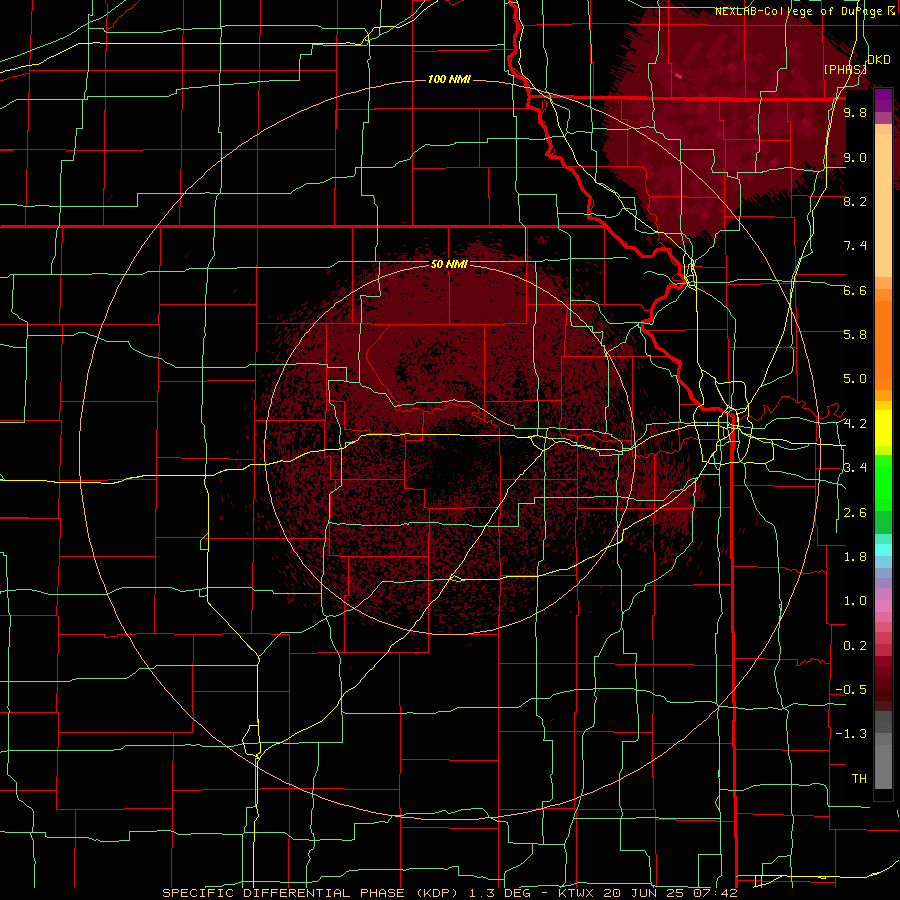
Task: Select the 5.0 scale value
Action: point(855,379)
